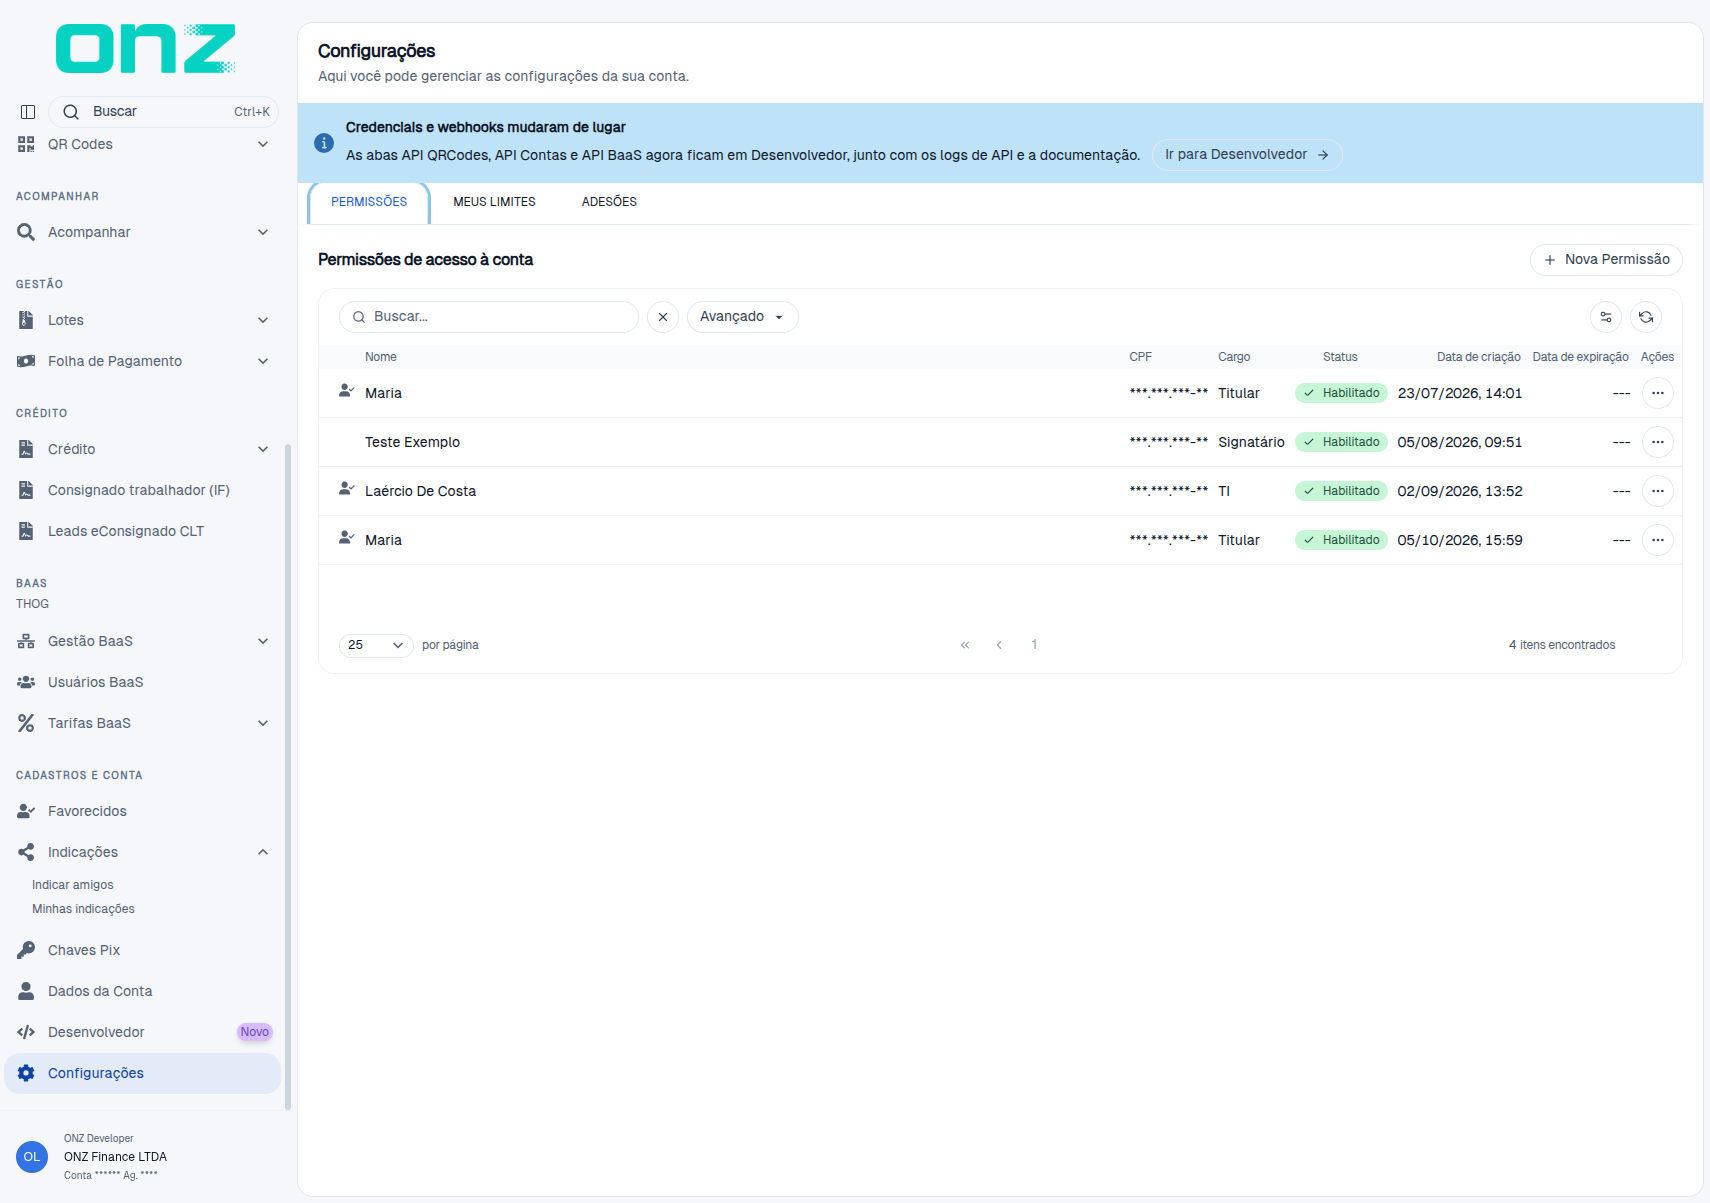Click Nova Permissão button
This screenshot has width=1710, height=1203.
pos(1606,260)
